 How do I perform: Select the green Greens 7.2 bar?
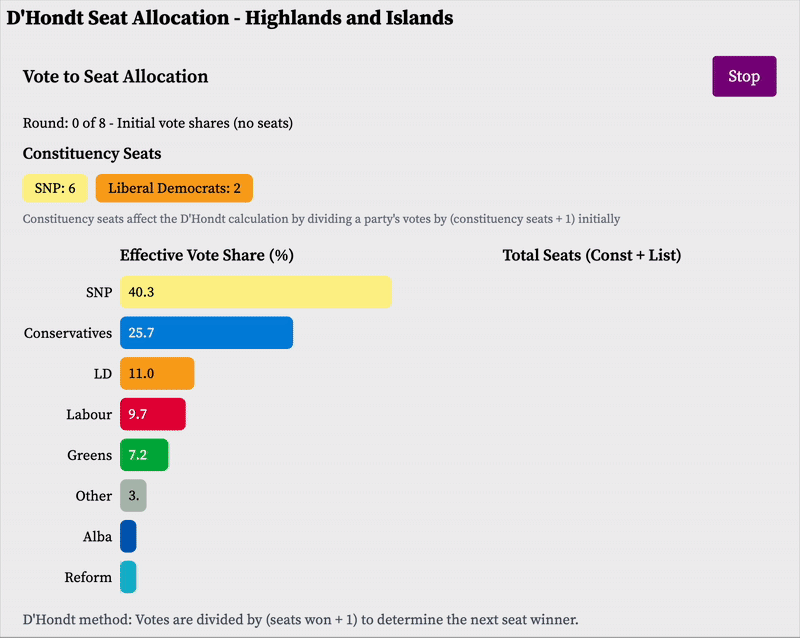click(144, 455)
